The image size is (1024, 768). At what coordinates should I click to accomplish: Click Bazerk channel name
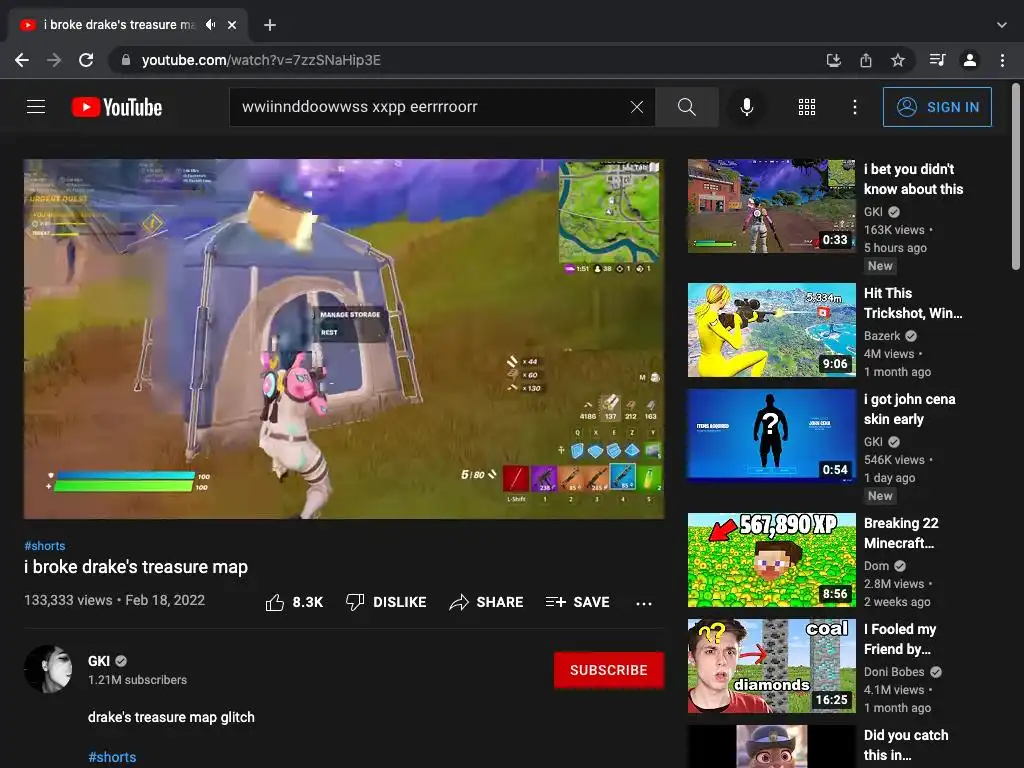(882, 336)
